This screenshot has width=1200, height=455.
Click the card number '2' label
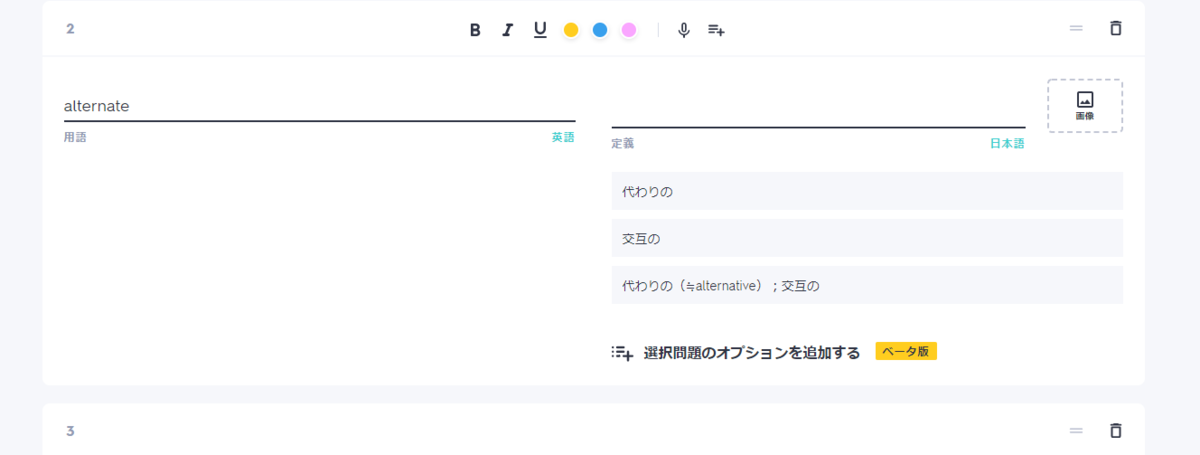pyautogui.click(x=70, y=29)
